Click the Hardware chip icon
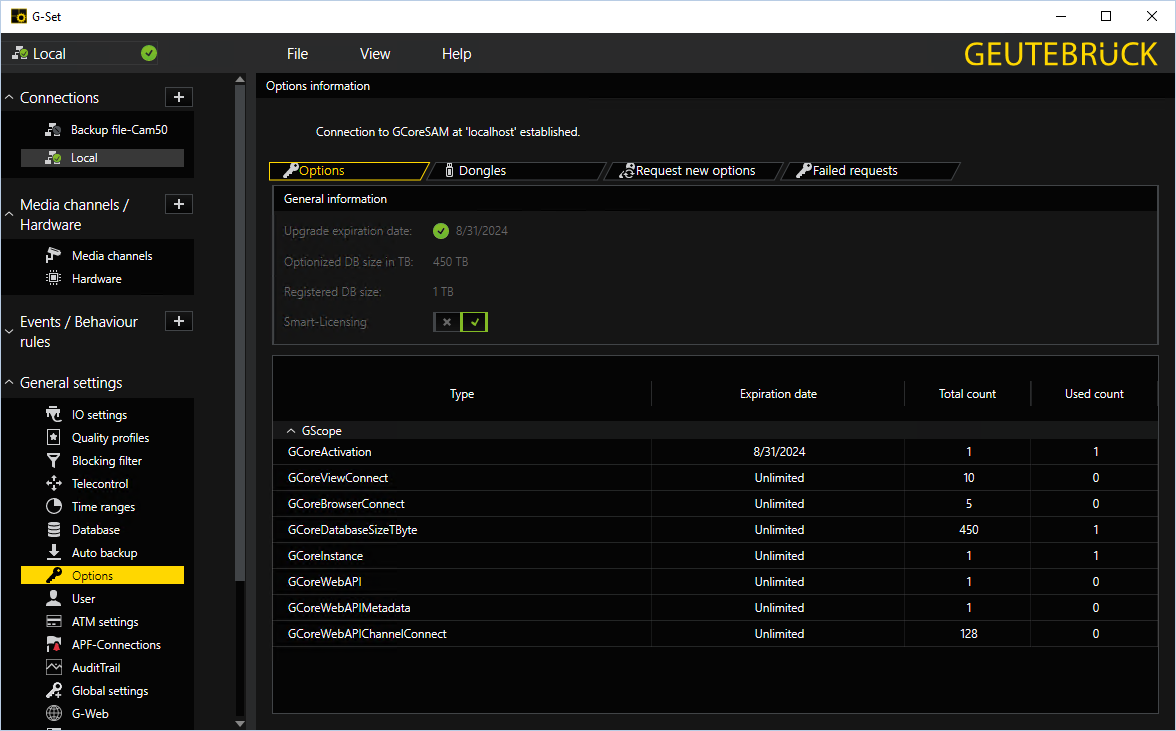The height and width of the screenshot is (731, 1176). pos(54,279)
